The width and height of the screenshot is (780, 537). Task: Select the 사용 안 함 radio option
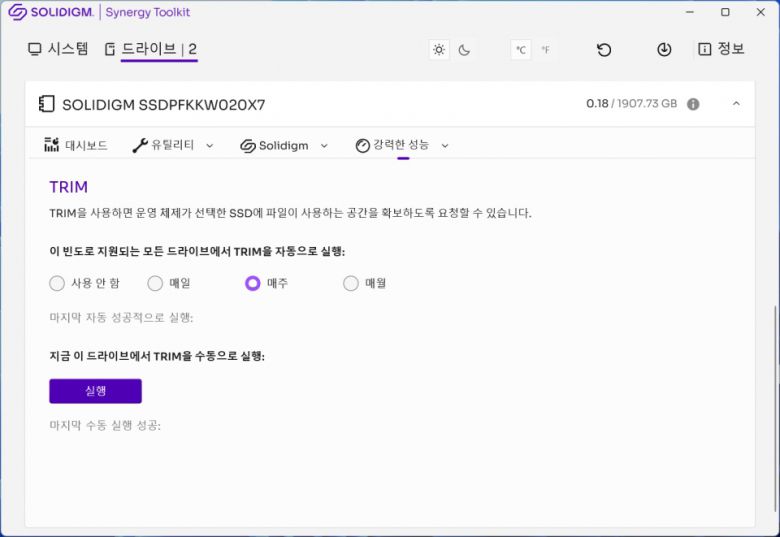(x=57, y=283)
